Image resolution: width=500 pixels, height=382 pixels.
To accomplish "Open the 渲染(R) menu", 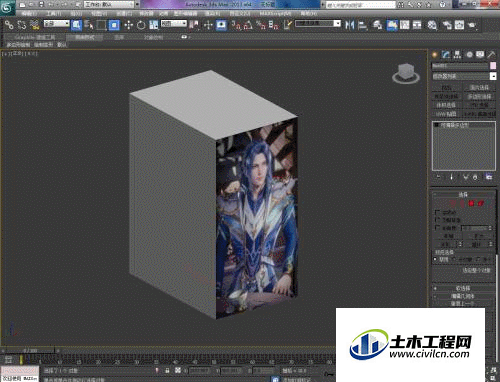I will (x=212, y=14).
